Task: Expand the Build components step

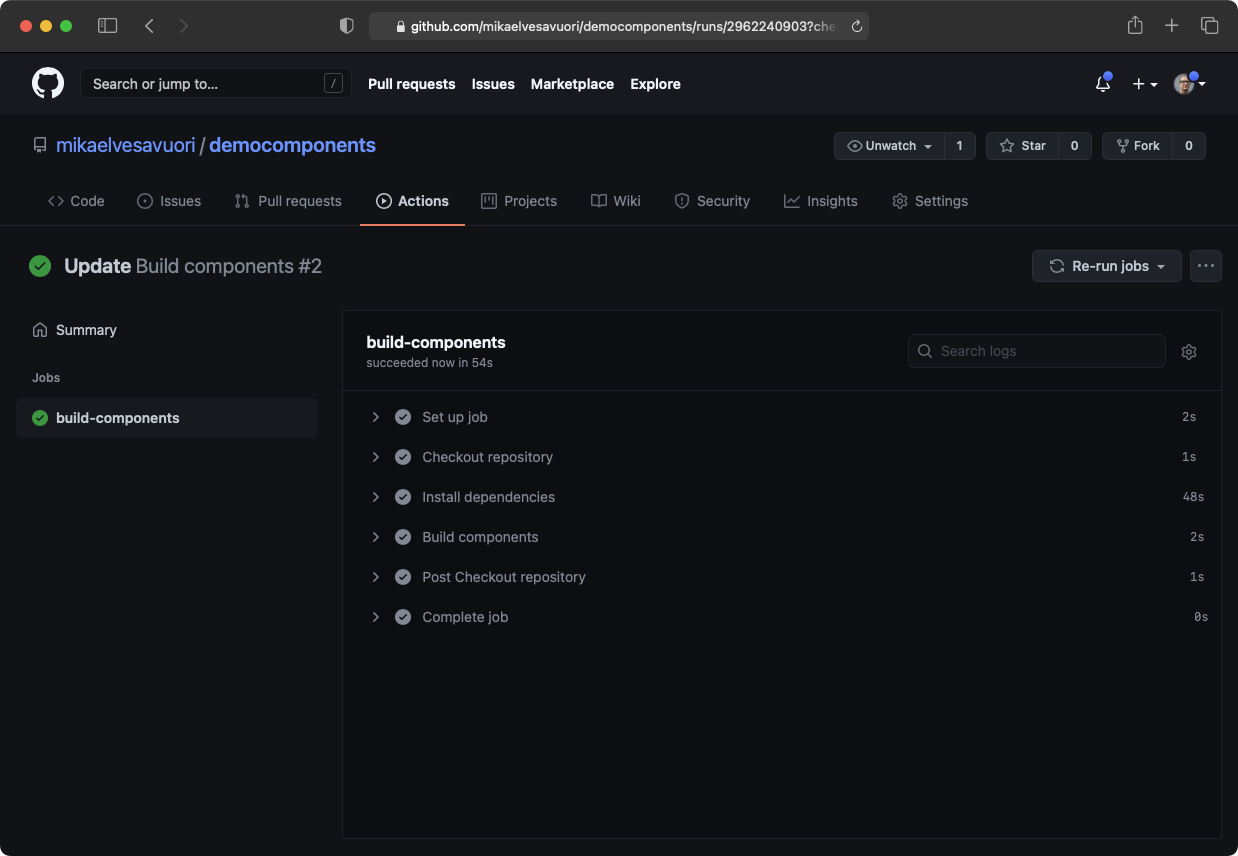Action: click(x=376, y=537)
